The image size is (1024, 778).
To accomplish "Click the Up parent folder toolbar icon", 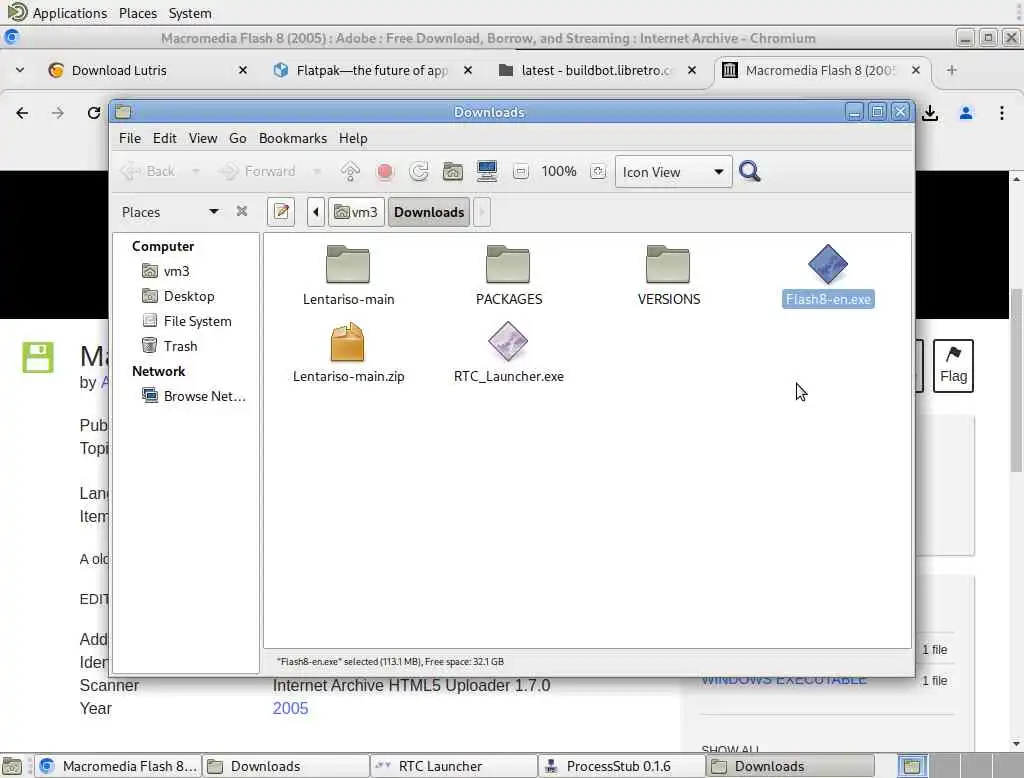I will 350,172.
